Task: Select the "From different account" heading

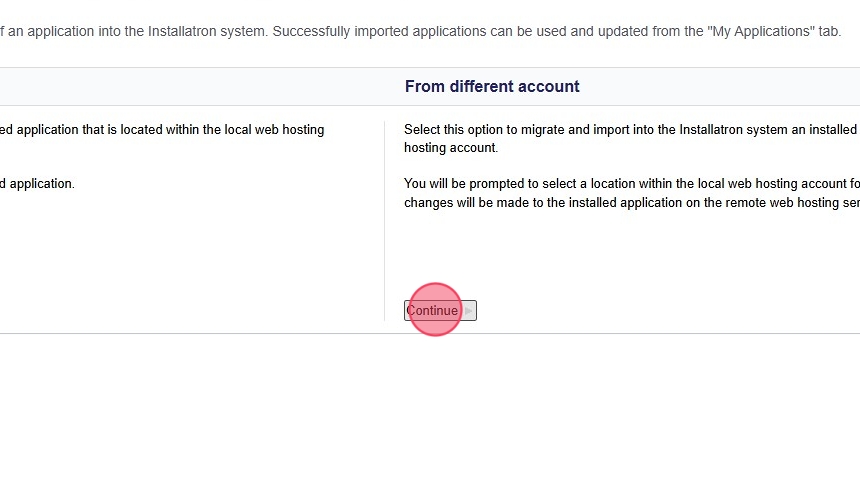Action: 492,87
